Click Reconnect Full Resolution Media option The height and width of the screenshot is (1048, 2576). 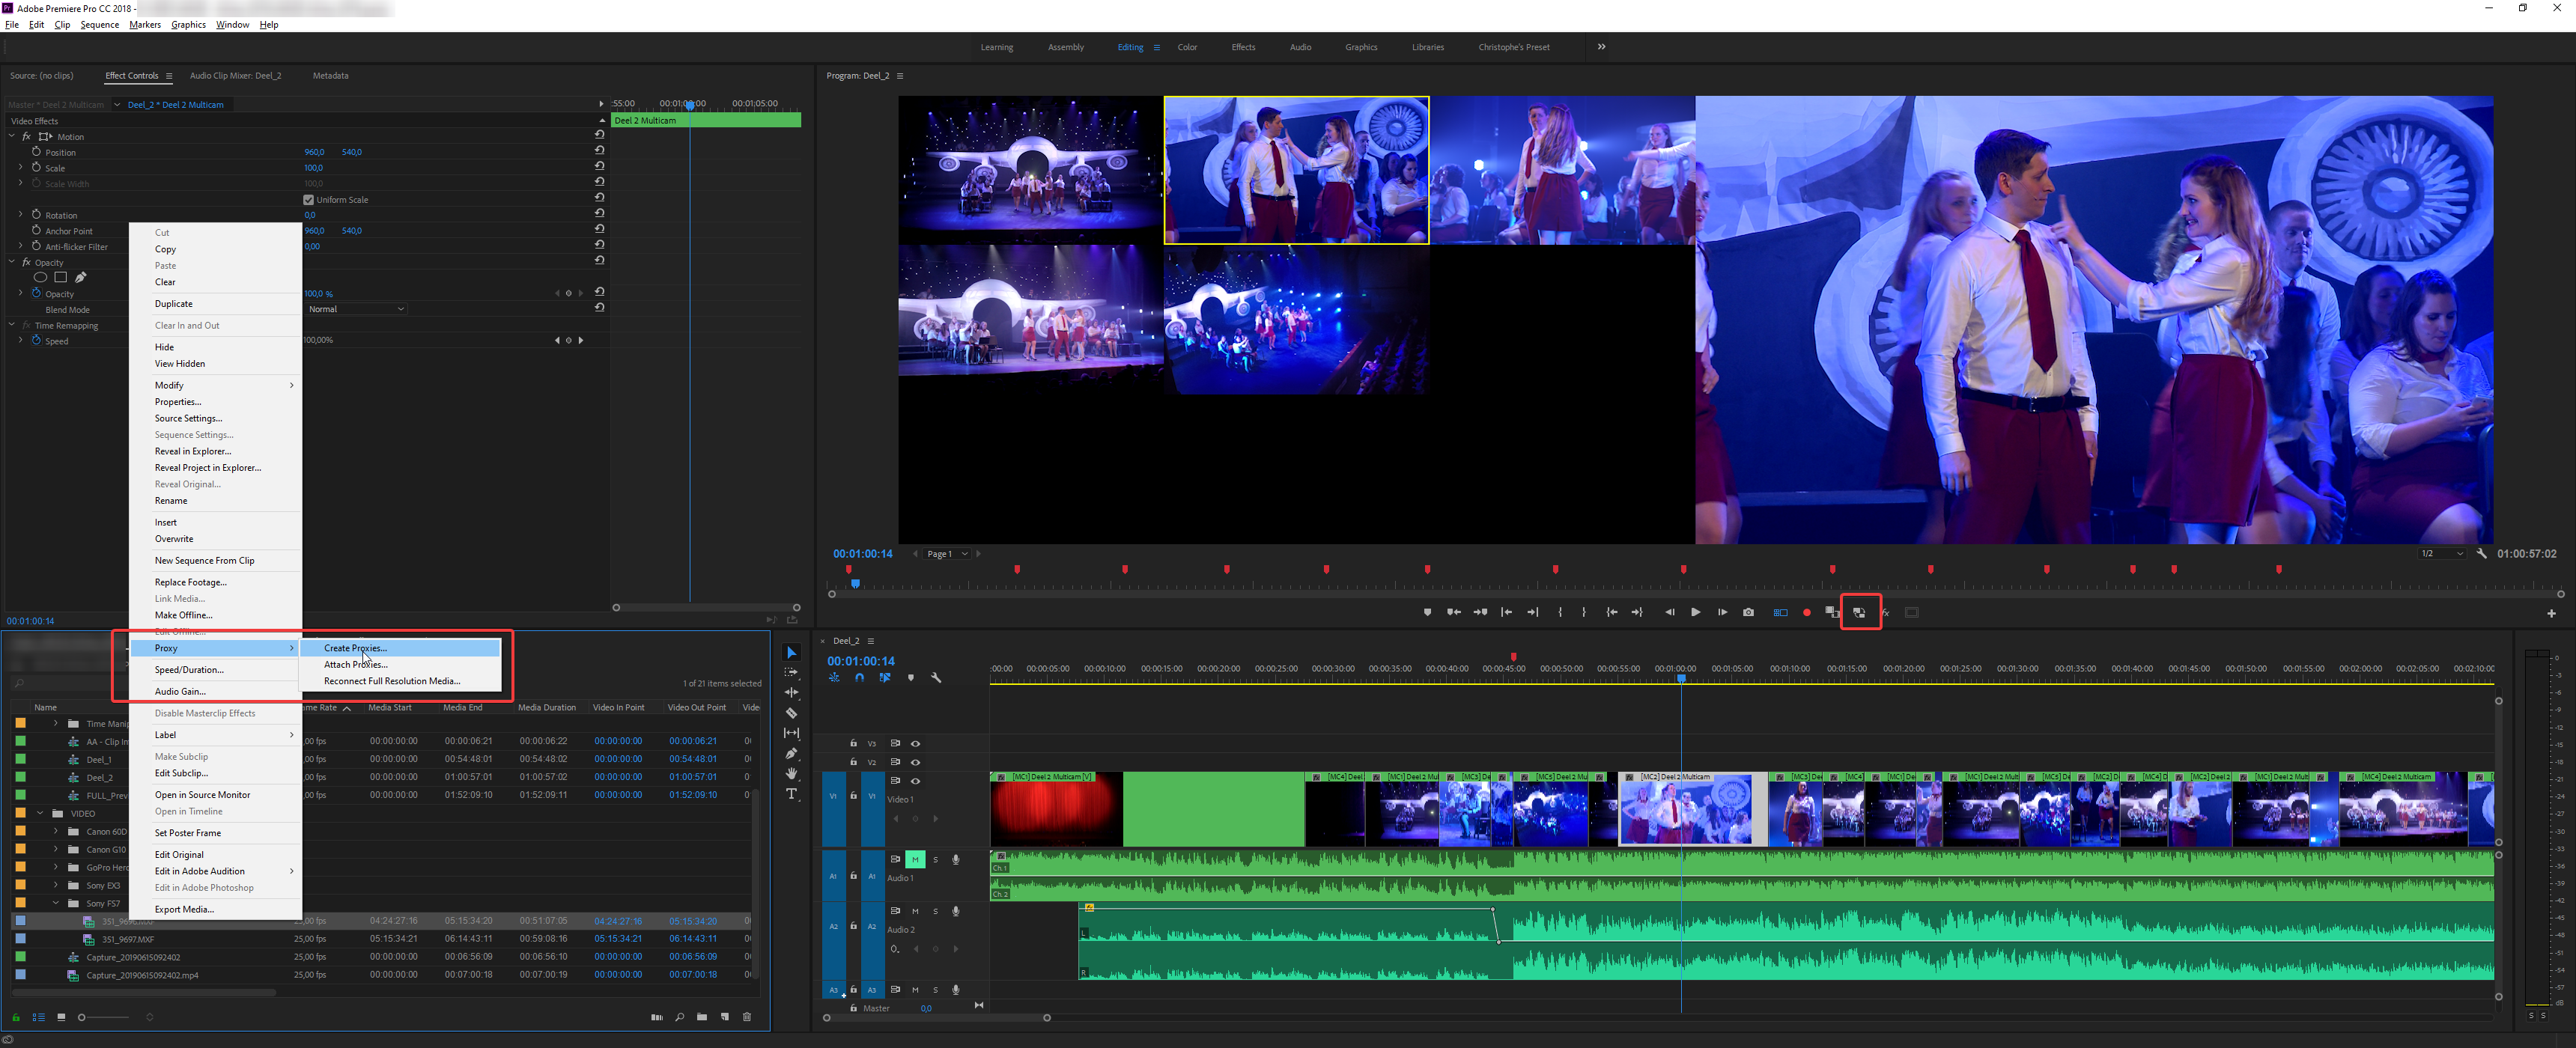coord(391,681)
